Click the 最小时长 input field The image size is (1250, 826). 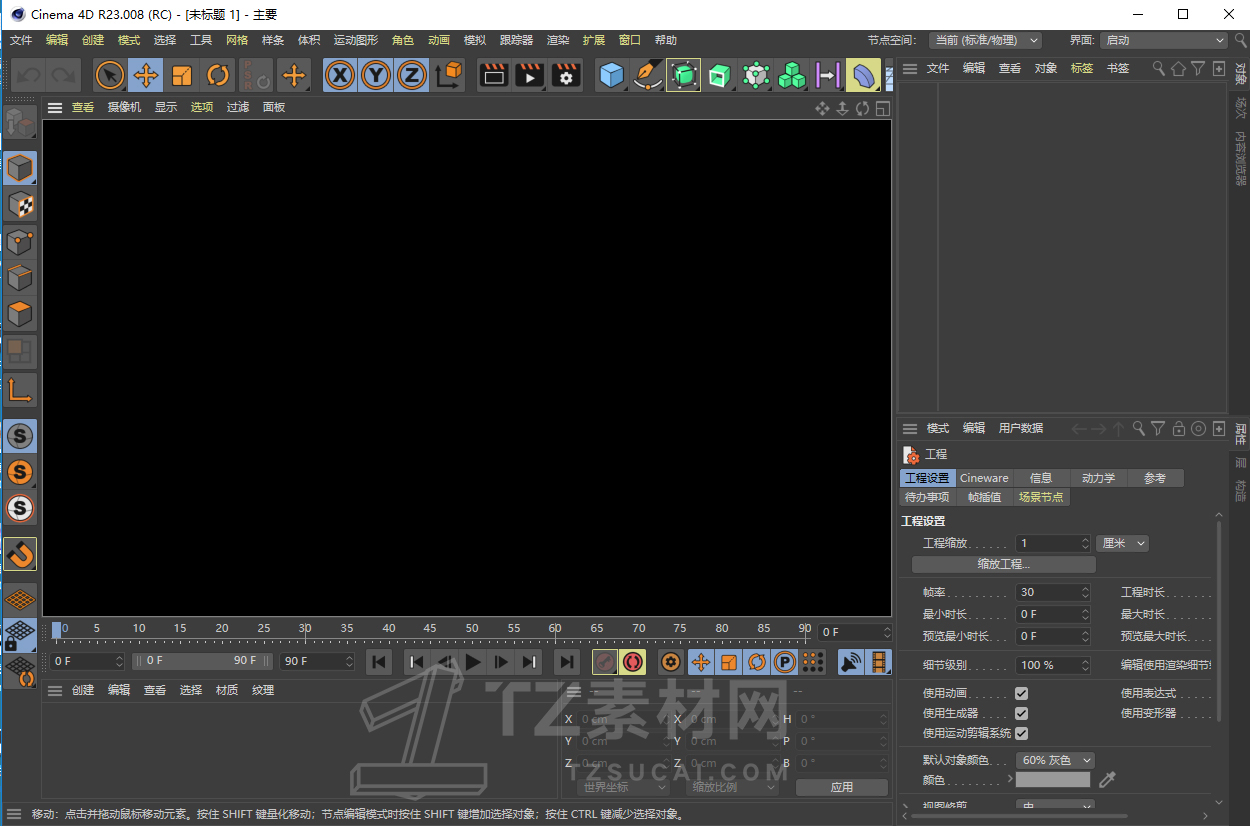[1053, 614]
